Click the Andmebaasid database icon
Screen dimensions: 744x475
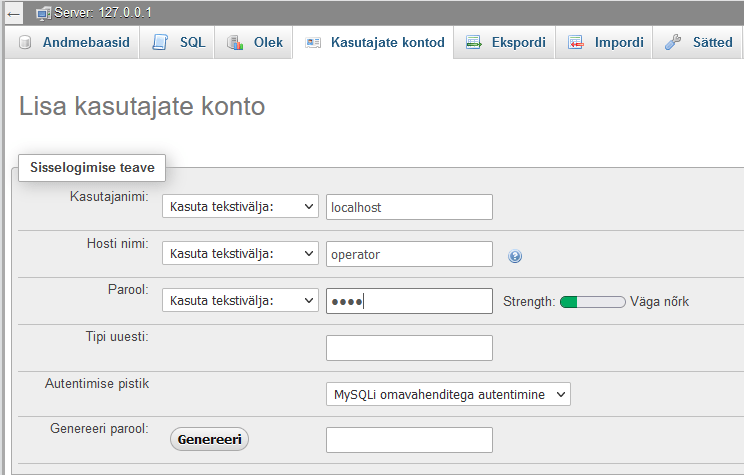tap(25, 43)
